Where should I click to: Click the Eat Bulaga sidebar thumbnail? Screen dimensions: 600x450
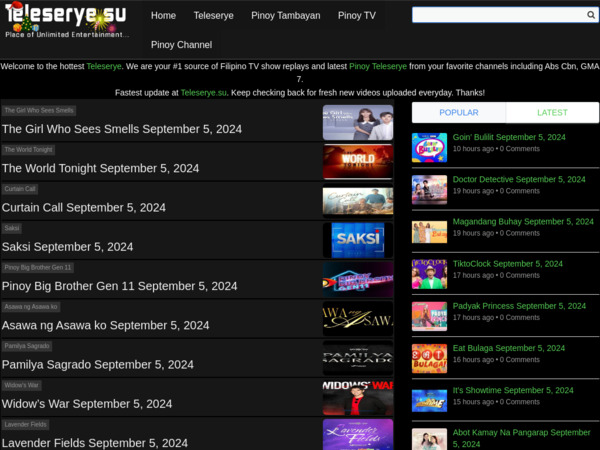click(429, 359)
